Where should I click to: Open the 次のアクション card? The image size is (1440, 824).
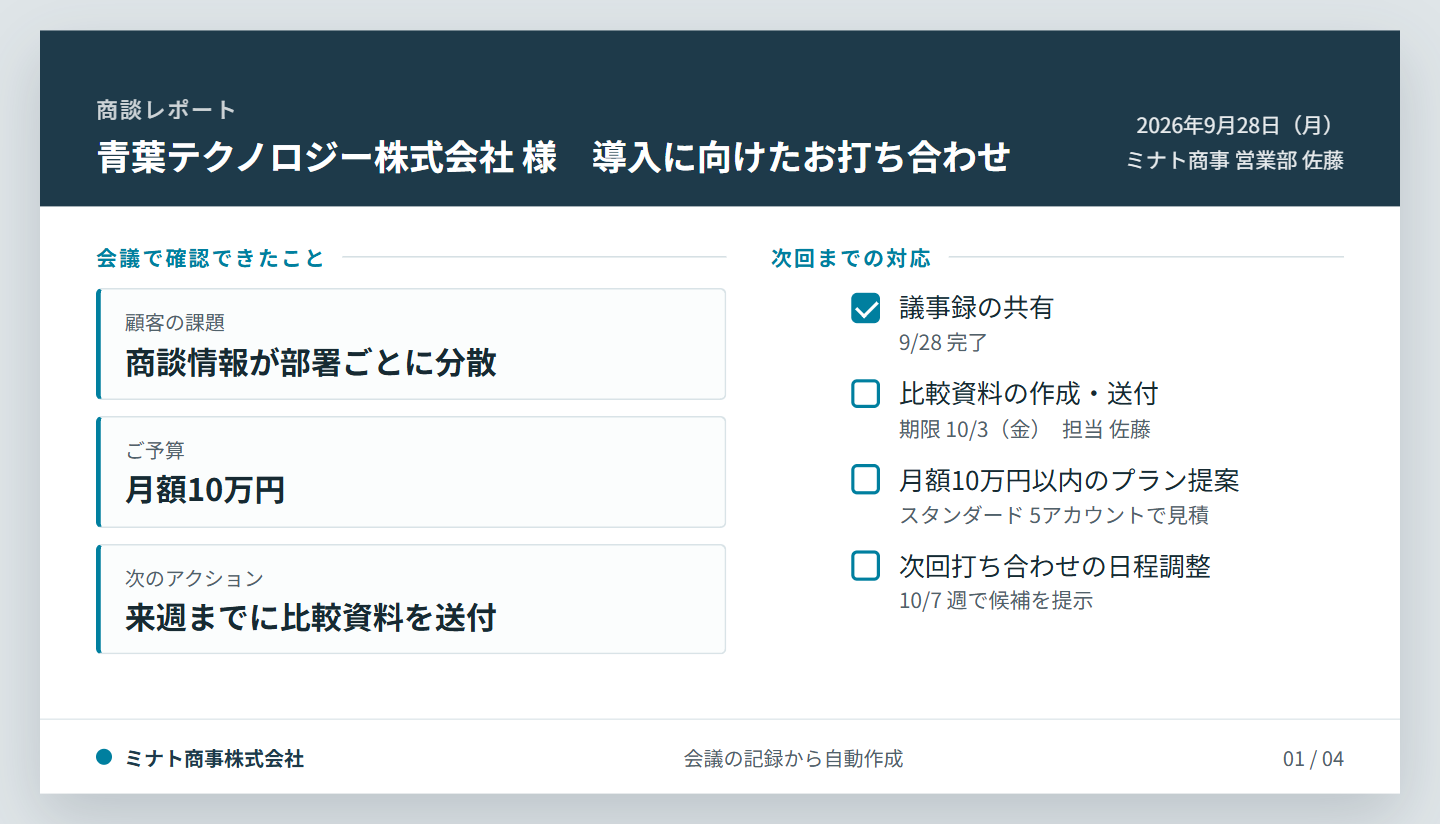(x=411, y=599)
